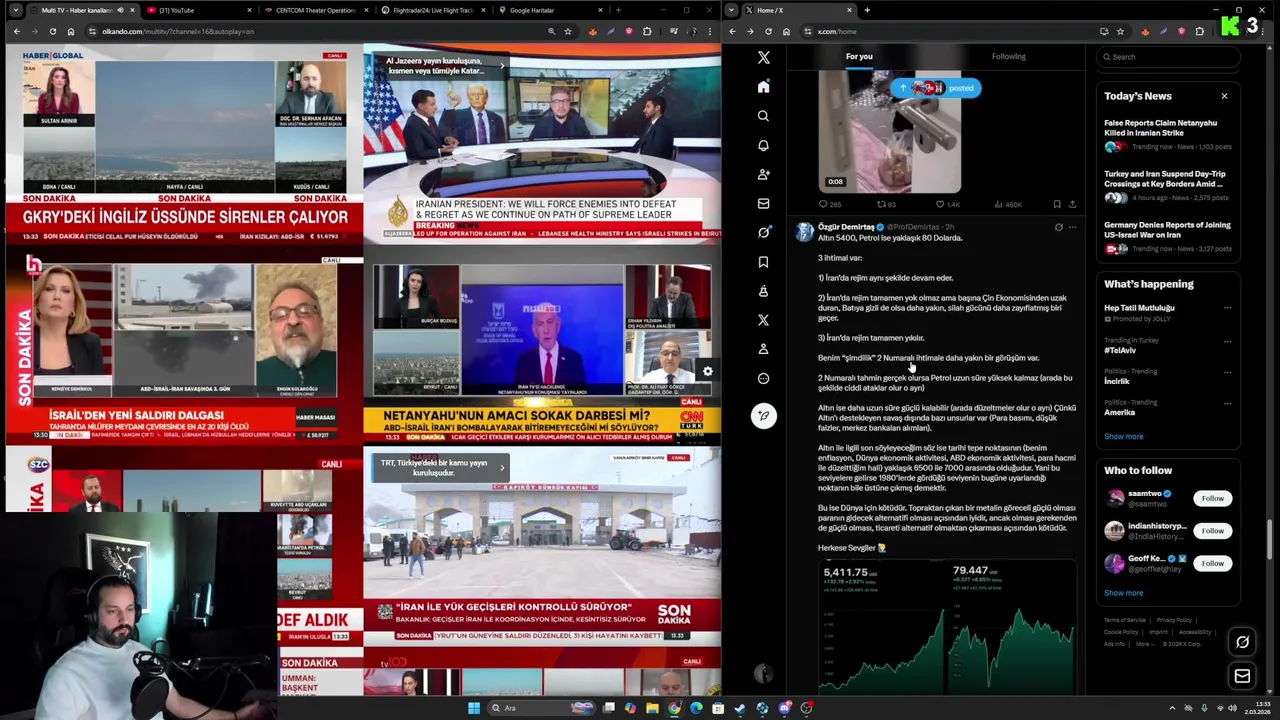Viewport: 1280px width, 720px height.
Task: View analytics of post with 460K views
Action: point(1008,204)
